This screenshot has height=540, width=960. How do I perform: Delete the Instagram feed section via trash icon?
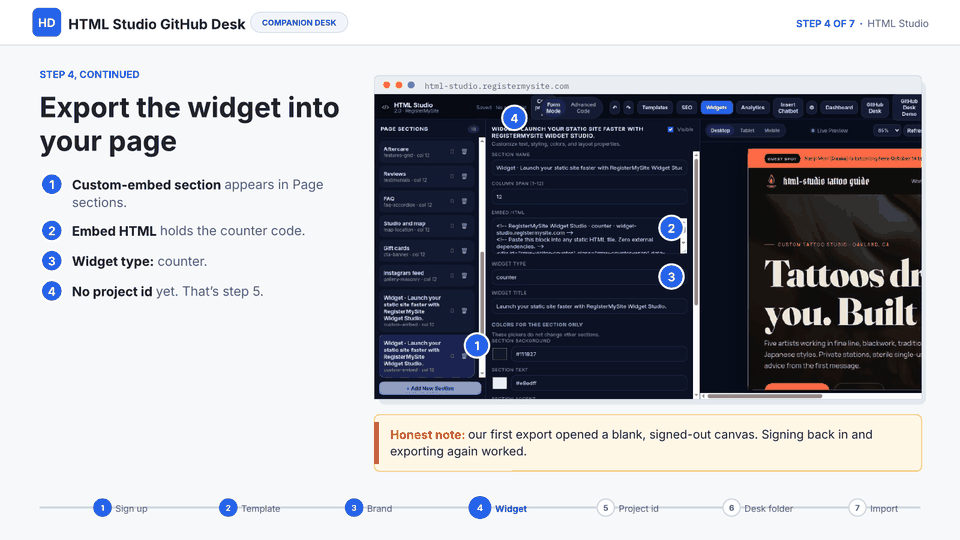pos(464,276)
